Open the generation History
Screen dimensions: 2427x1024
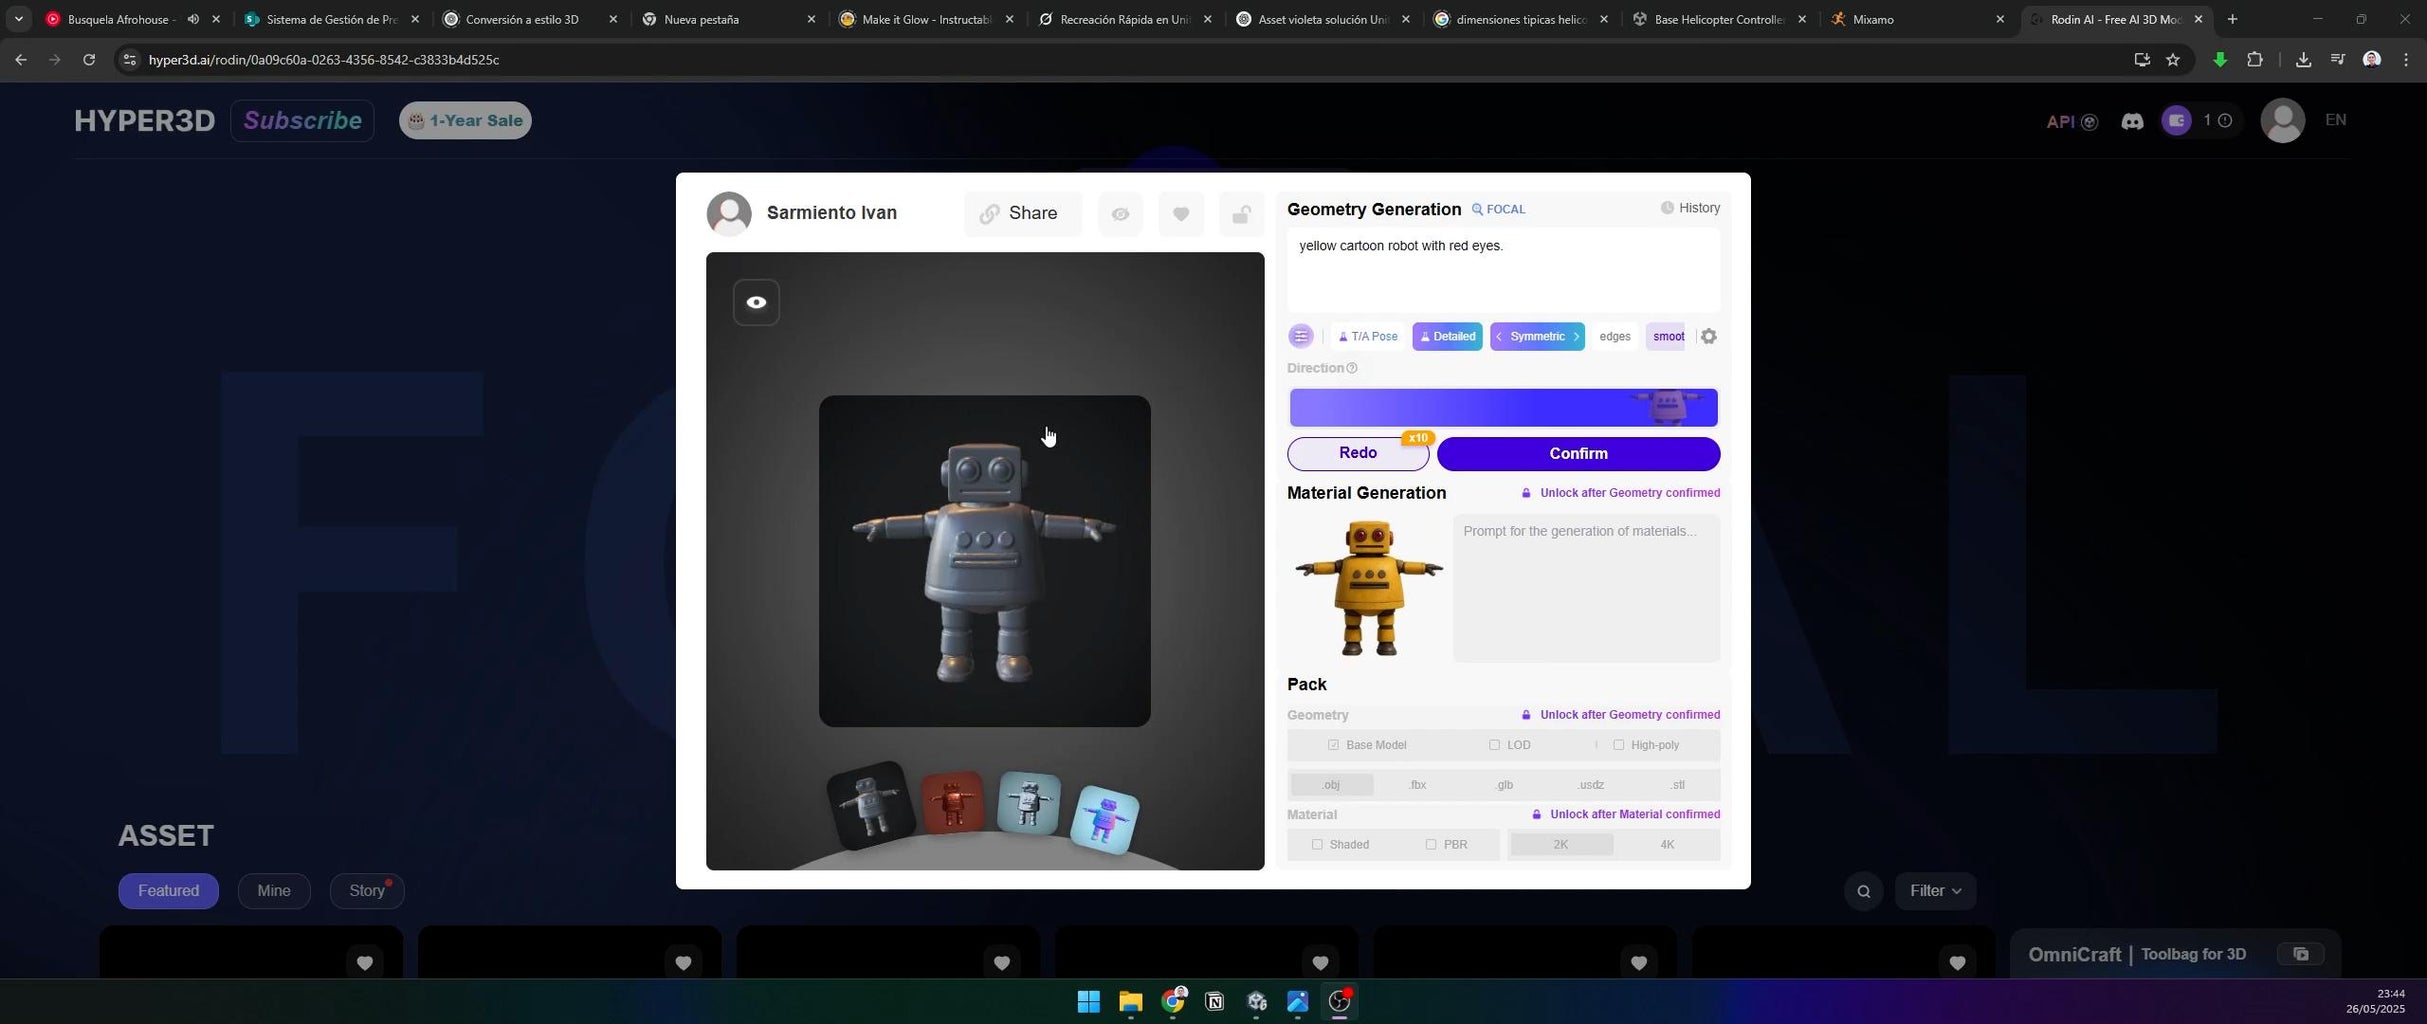point(1690,208)
